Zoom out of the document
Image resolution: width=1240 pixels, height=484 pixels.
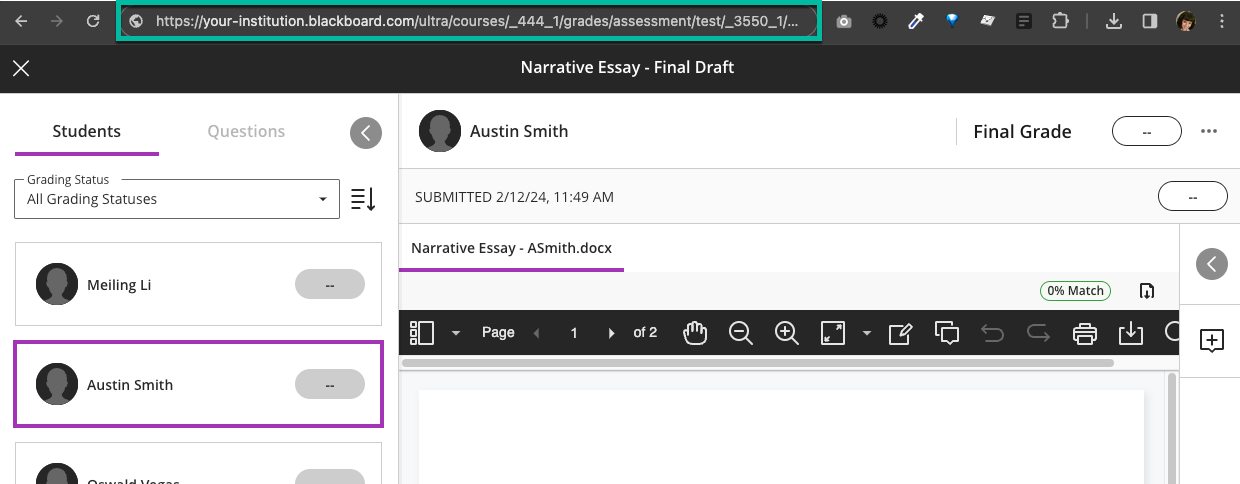tap(741, 333)
